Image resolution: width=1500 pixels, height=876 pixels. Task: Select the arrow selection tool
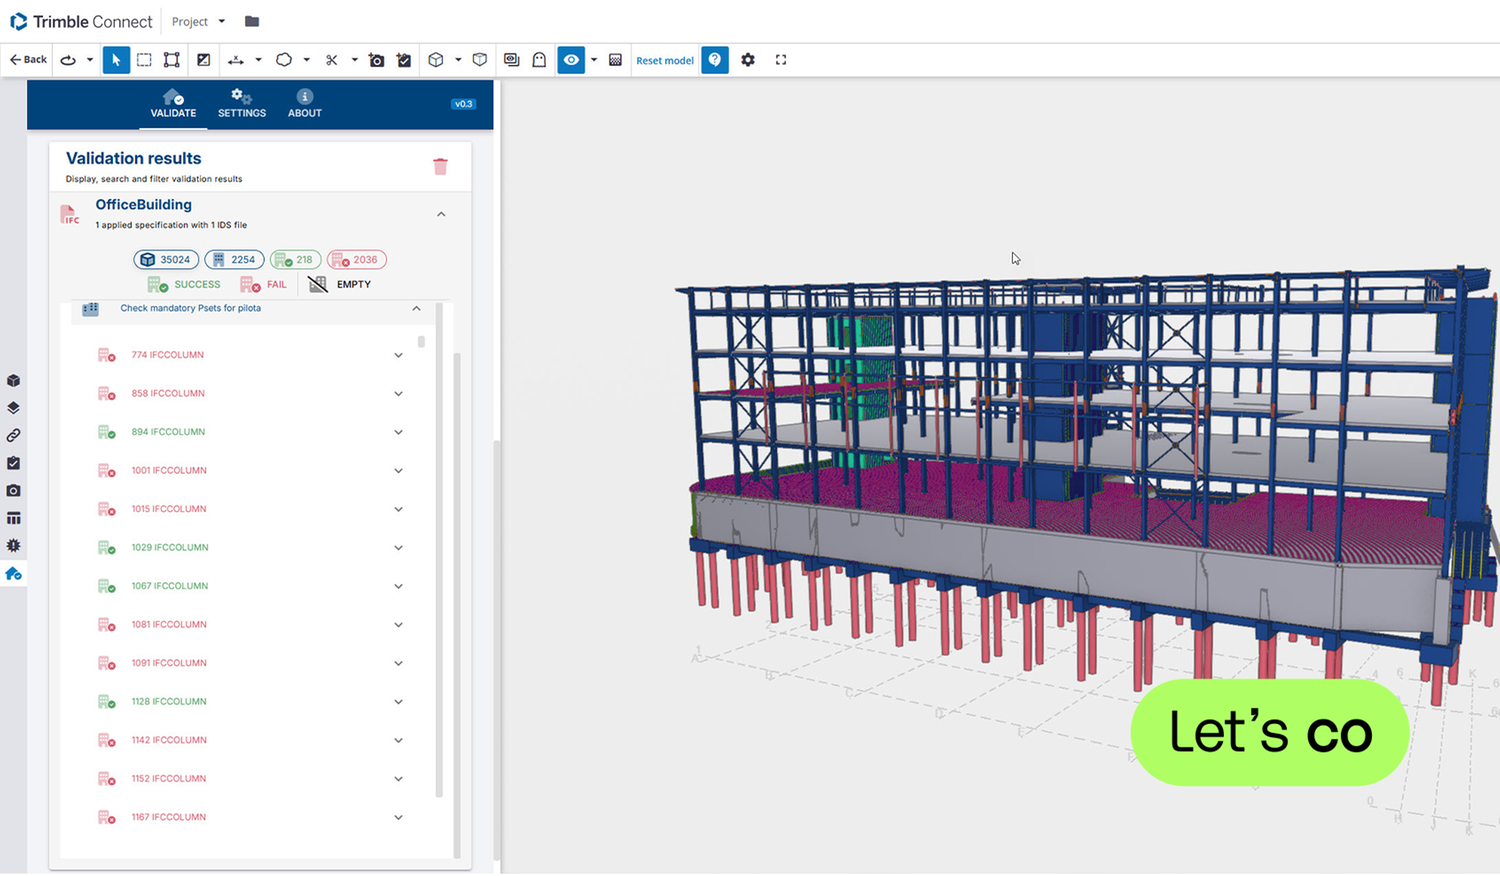click(116, 60)
